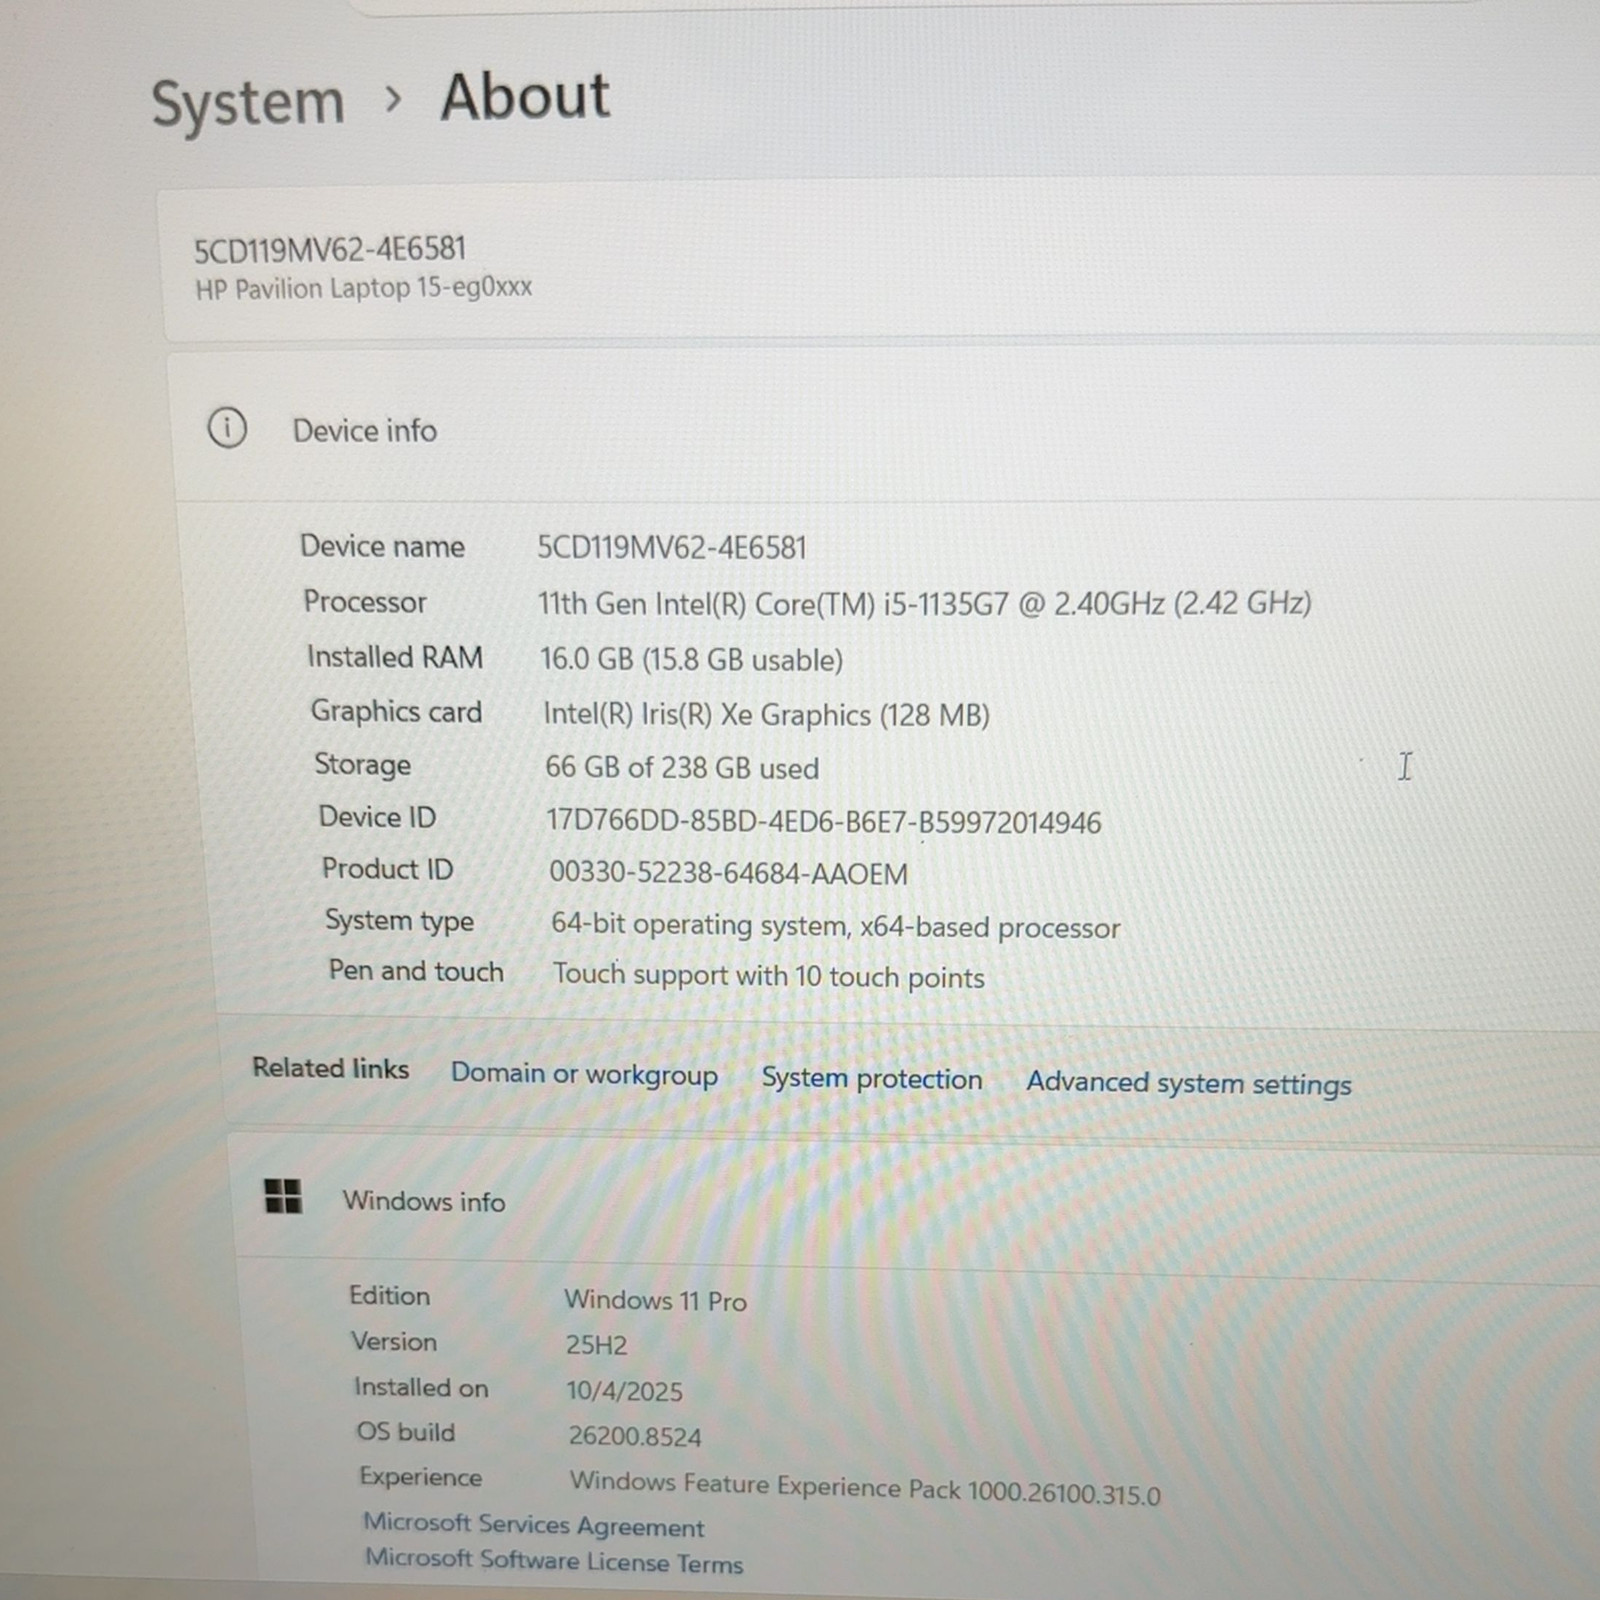Open Microsoft Services Agreement link
1600x1600 pixels.
[x=534, y=1525]
